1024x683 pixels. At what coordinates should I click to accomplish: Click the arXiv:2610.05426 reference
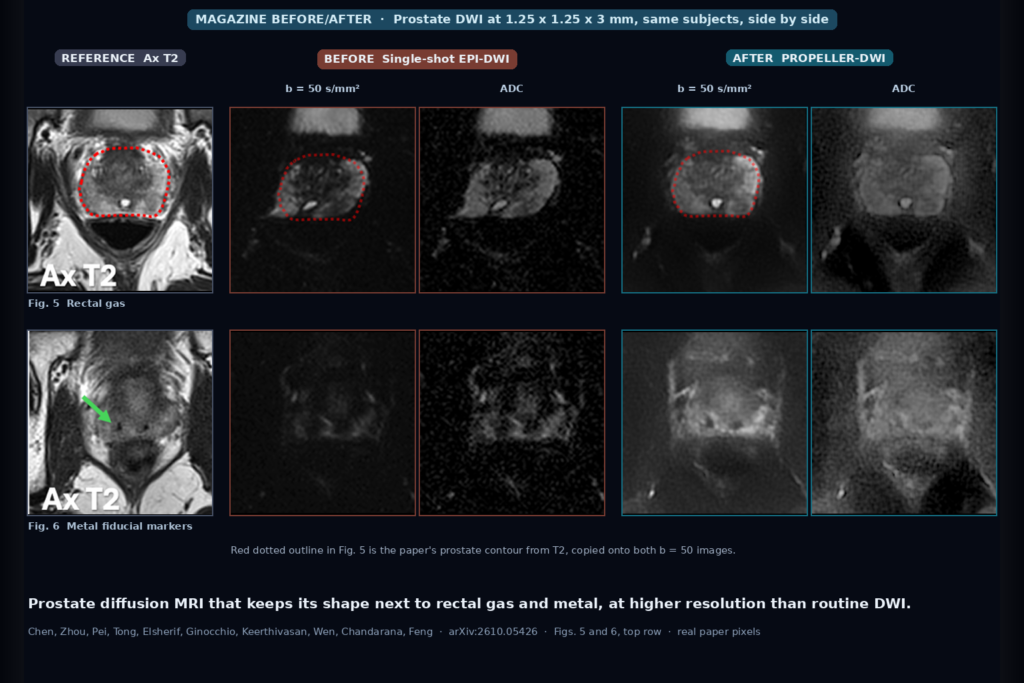[493, 632]
